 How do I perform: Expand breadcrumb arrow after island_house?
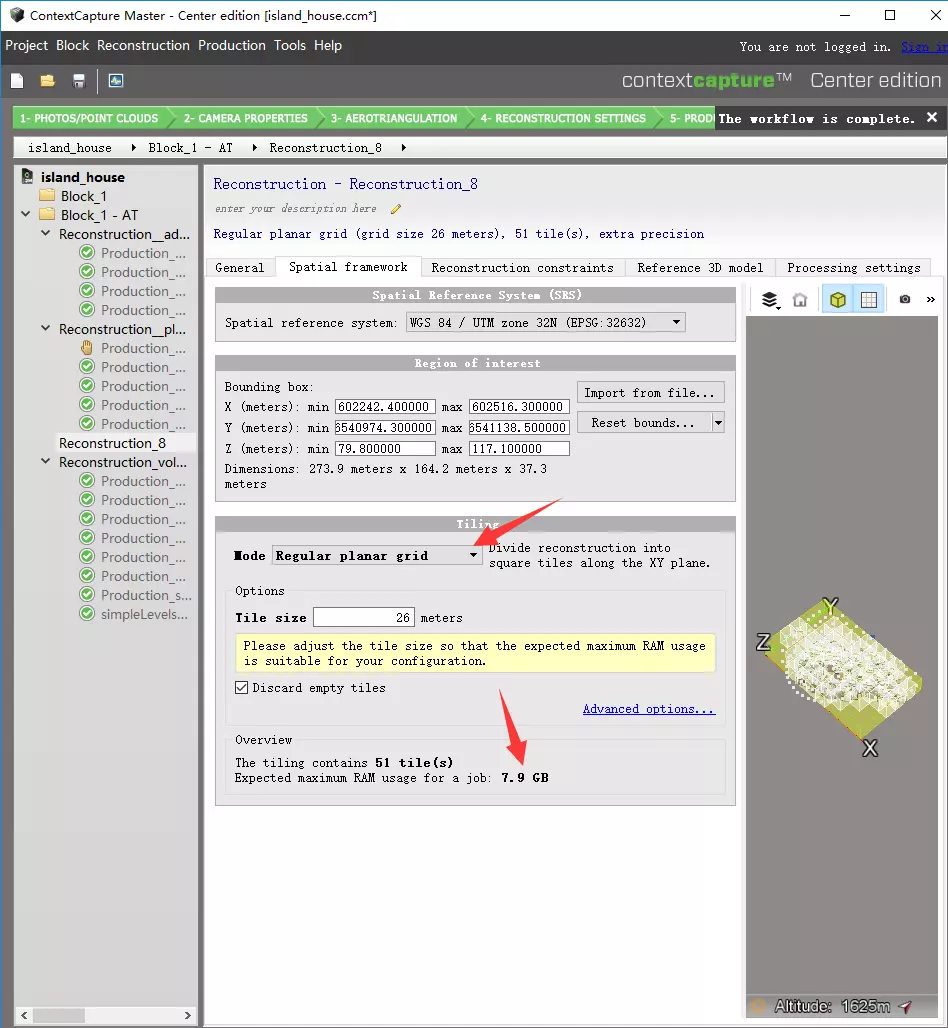click(134, 148)
